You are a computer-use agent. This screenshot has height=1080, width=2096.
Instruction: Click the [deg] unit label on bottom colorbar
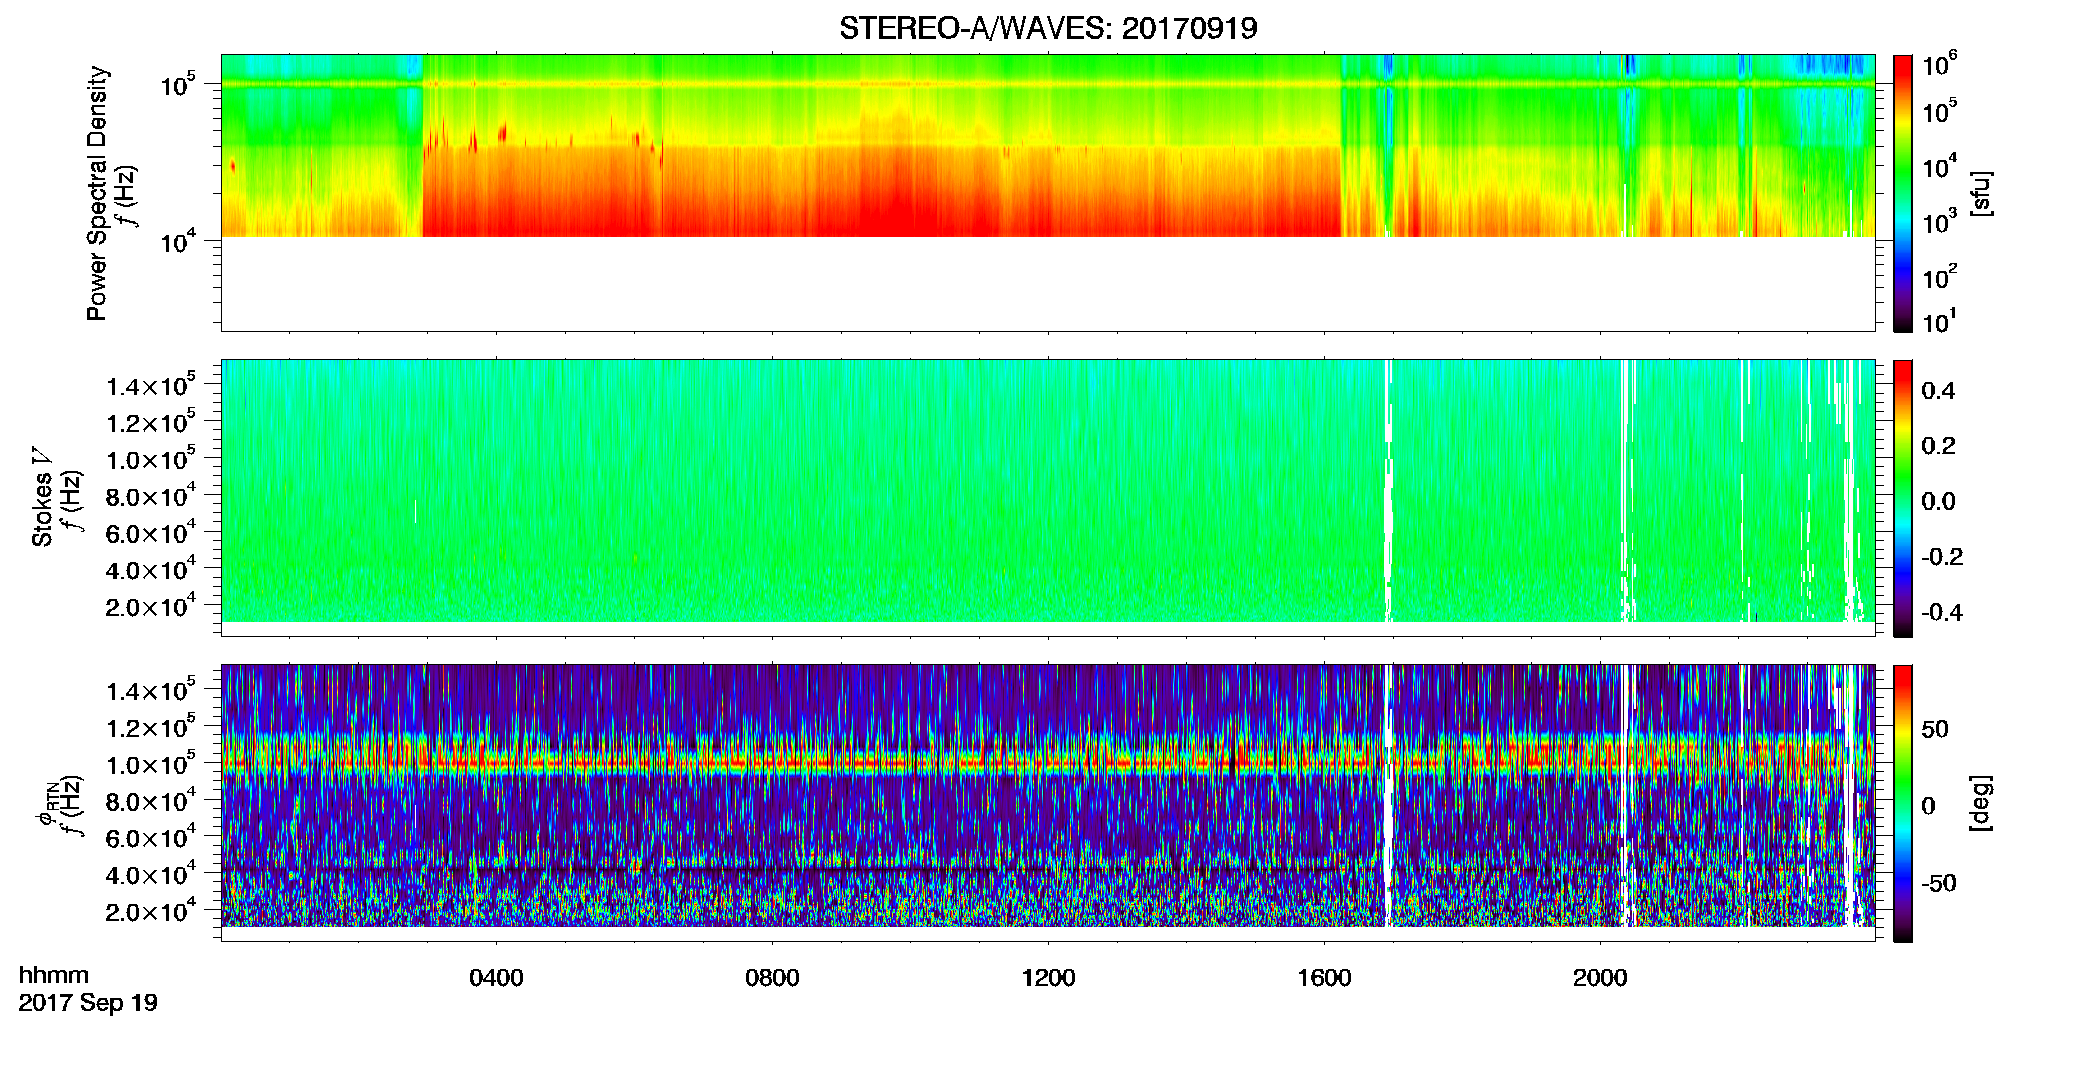pyautogui.click(x=1980, y=803)
